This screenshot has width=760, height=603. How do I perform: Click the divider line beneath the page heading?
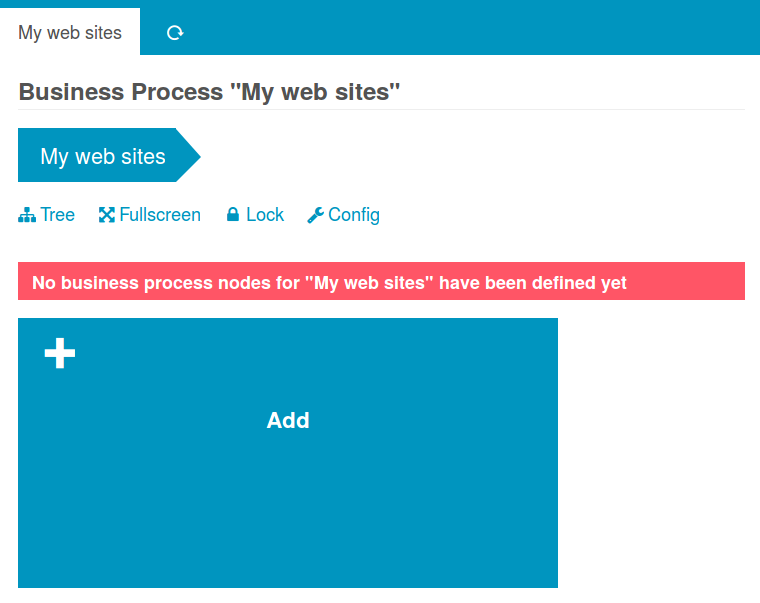(381, 109)
